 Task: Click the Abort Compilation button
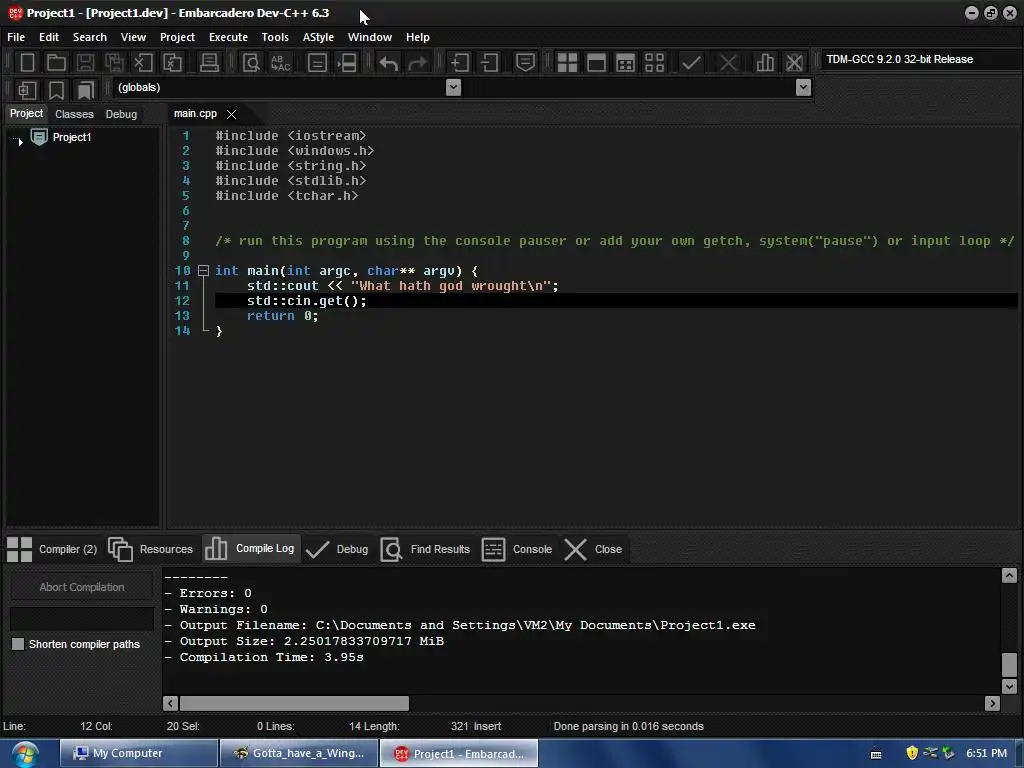[x=82, y=587]
